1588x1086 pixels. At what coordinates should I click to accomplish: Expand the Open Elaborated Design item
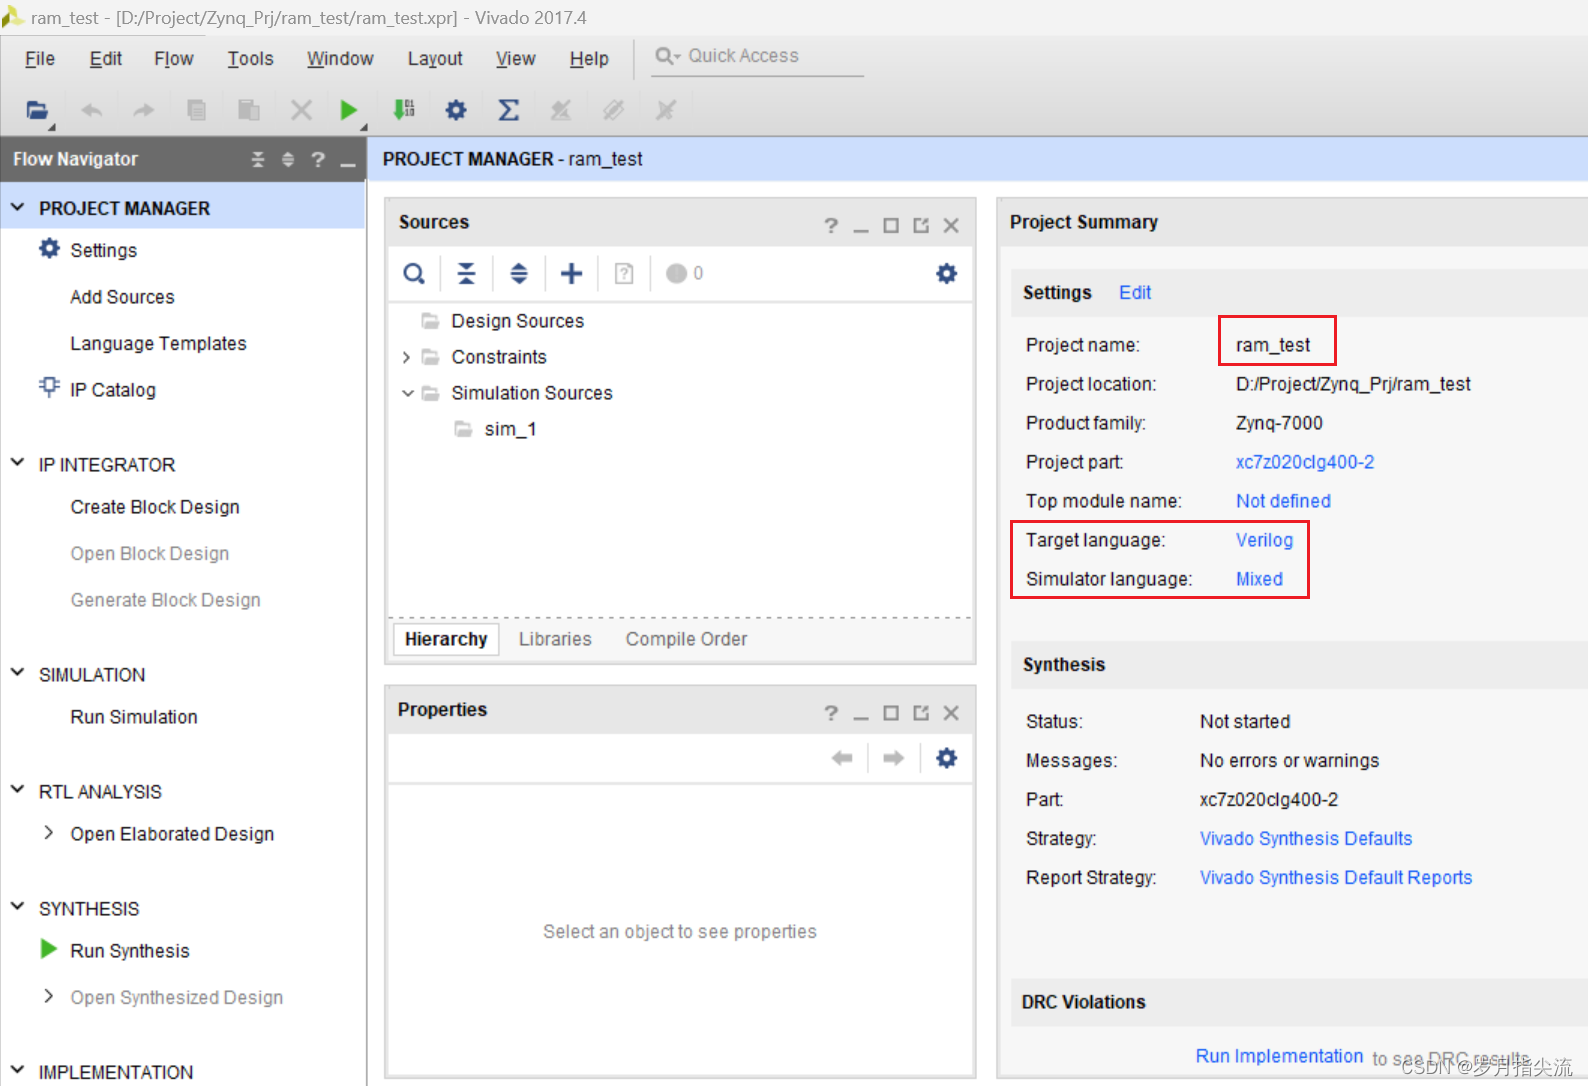click(x=48, y=832)
